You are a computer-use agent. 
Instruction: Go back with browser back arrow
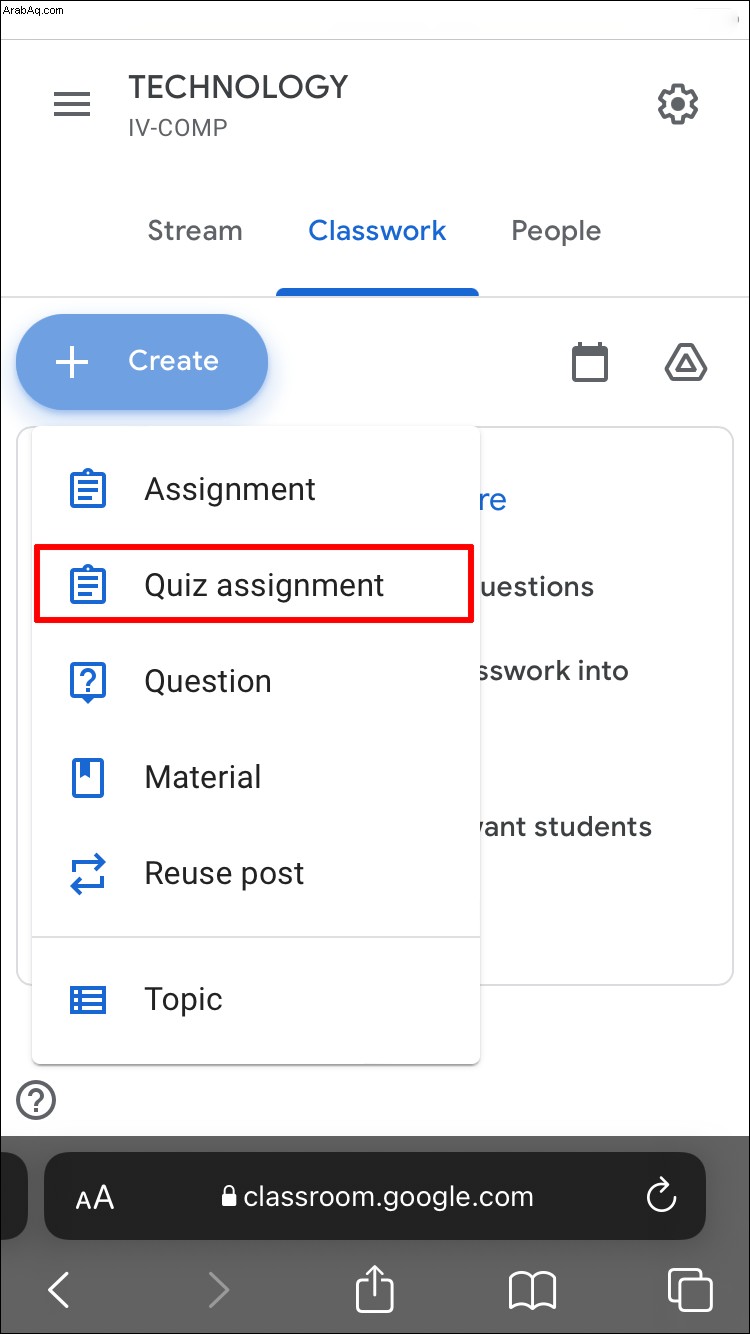click(x=59, y=1290)
